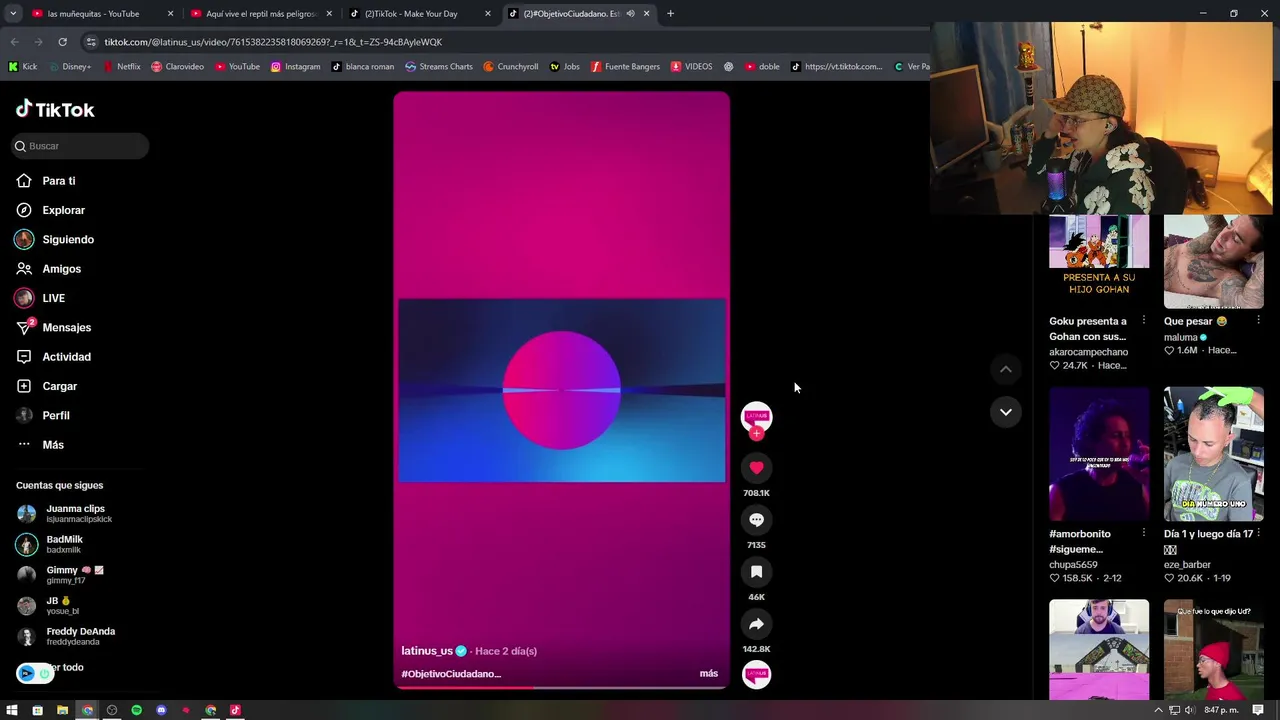Screen dimensions: 1280x720
Task: Open Discord from the taskbar
Action: coord(161,710)
